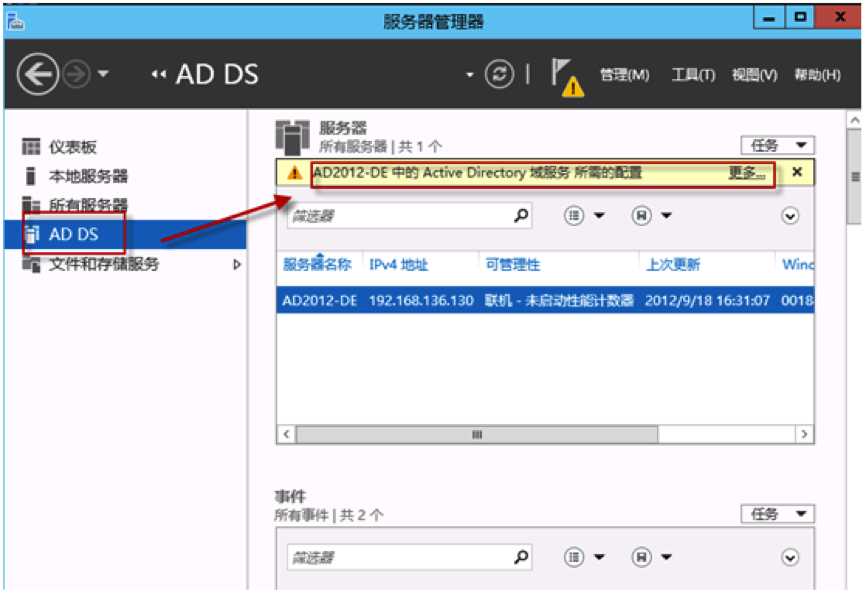Open navigation history dropdown beside forward arrow
Image resolution: width=865 pixels, height=593 pixels.
tap(103, 73)
